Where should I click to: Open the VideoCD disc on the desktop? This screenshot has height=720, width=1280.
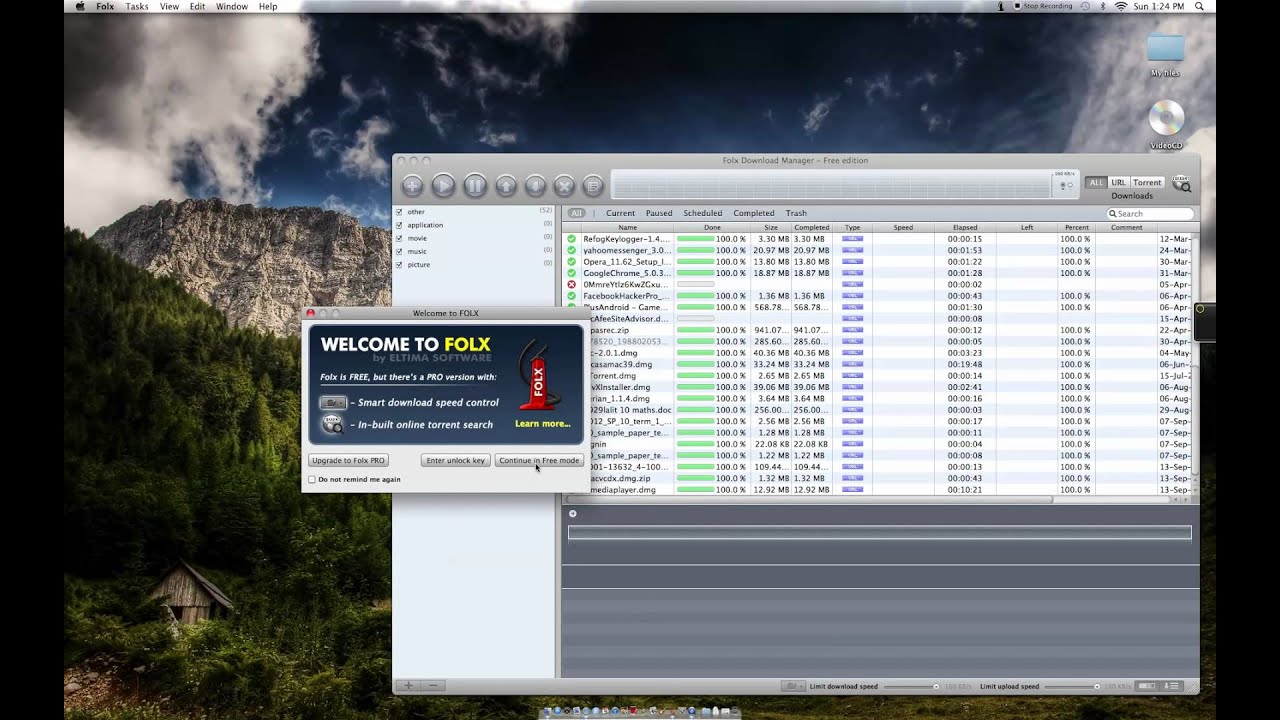coord(1166,119)
